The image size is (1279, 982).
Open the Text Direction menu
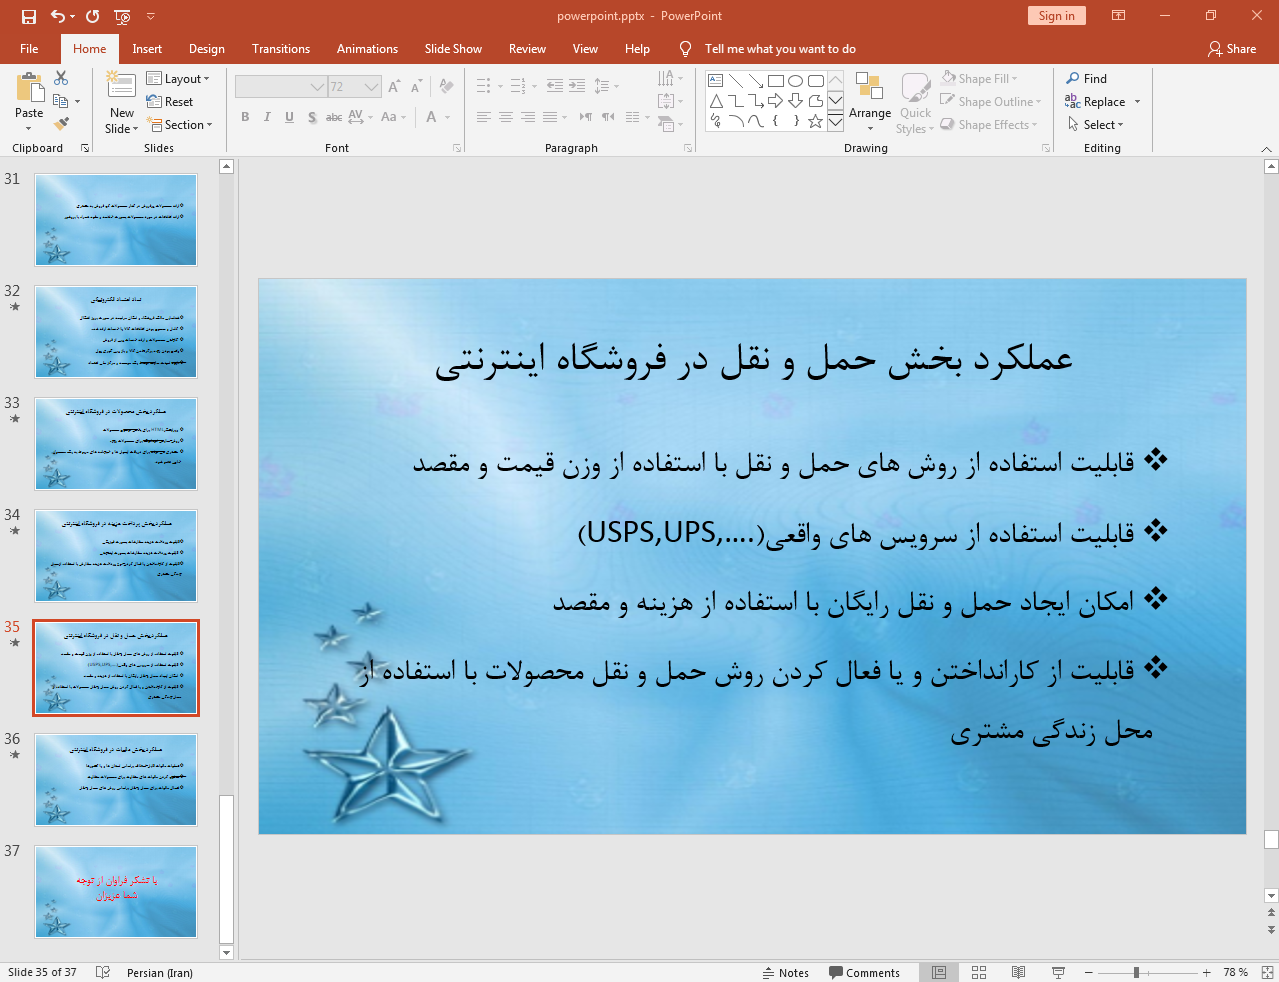(x=671, y=78)
